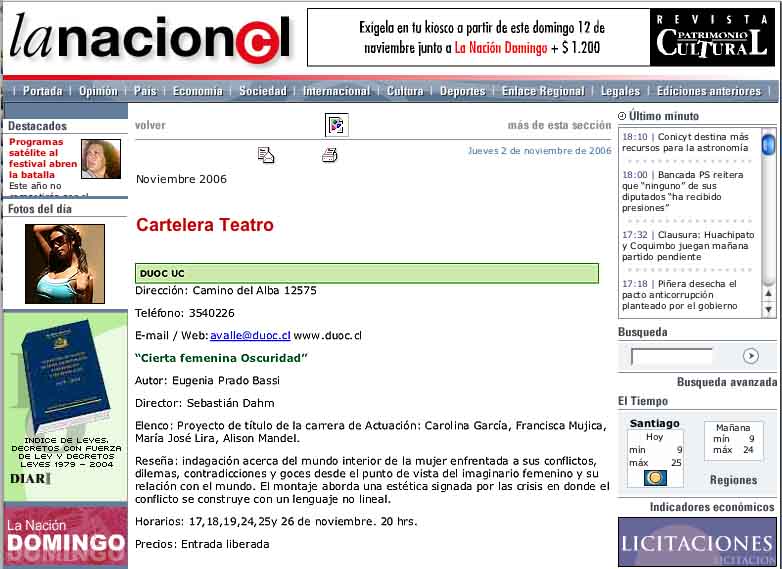The image size is (782, 569).
Task: Go to the Cultura section
Action: [x=405, y=91]
